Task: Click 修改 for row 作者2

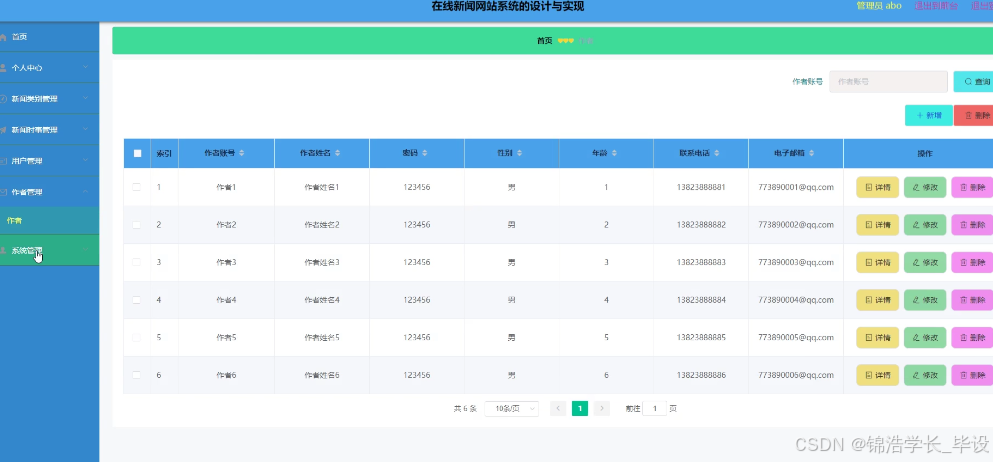Action: [925, 225]
